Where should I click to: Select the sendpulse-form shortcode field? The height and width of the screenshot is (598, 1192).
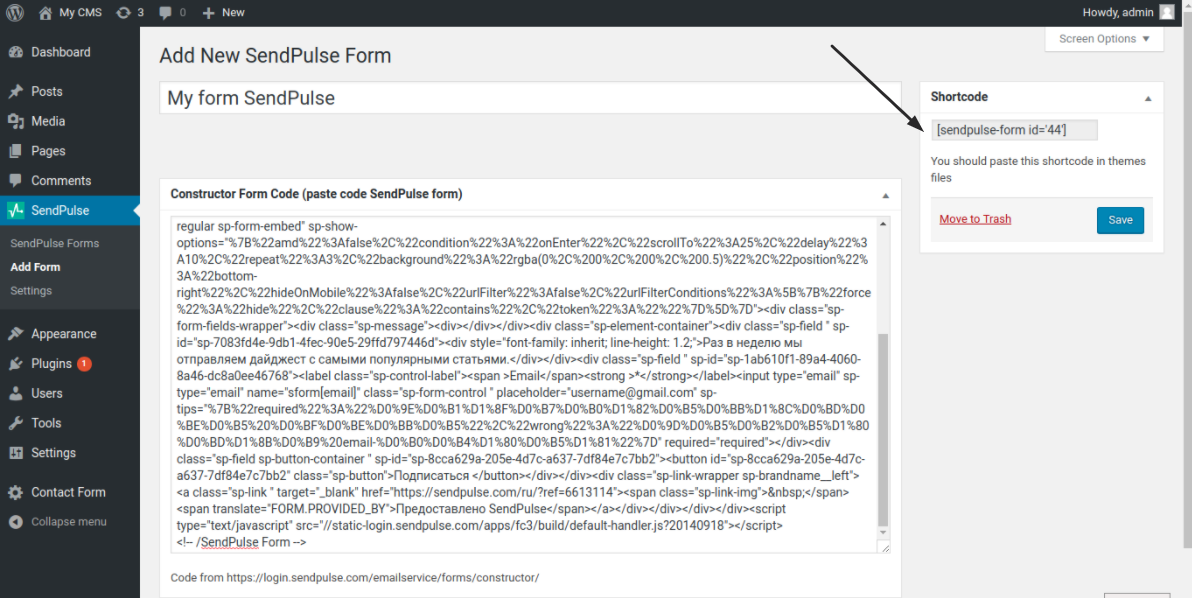1014,130
